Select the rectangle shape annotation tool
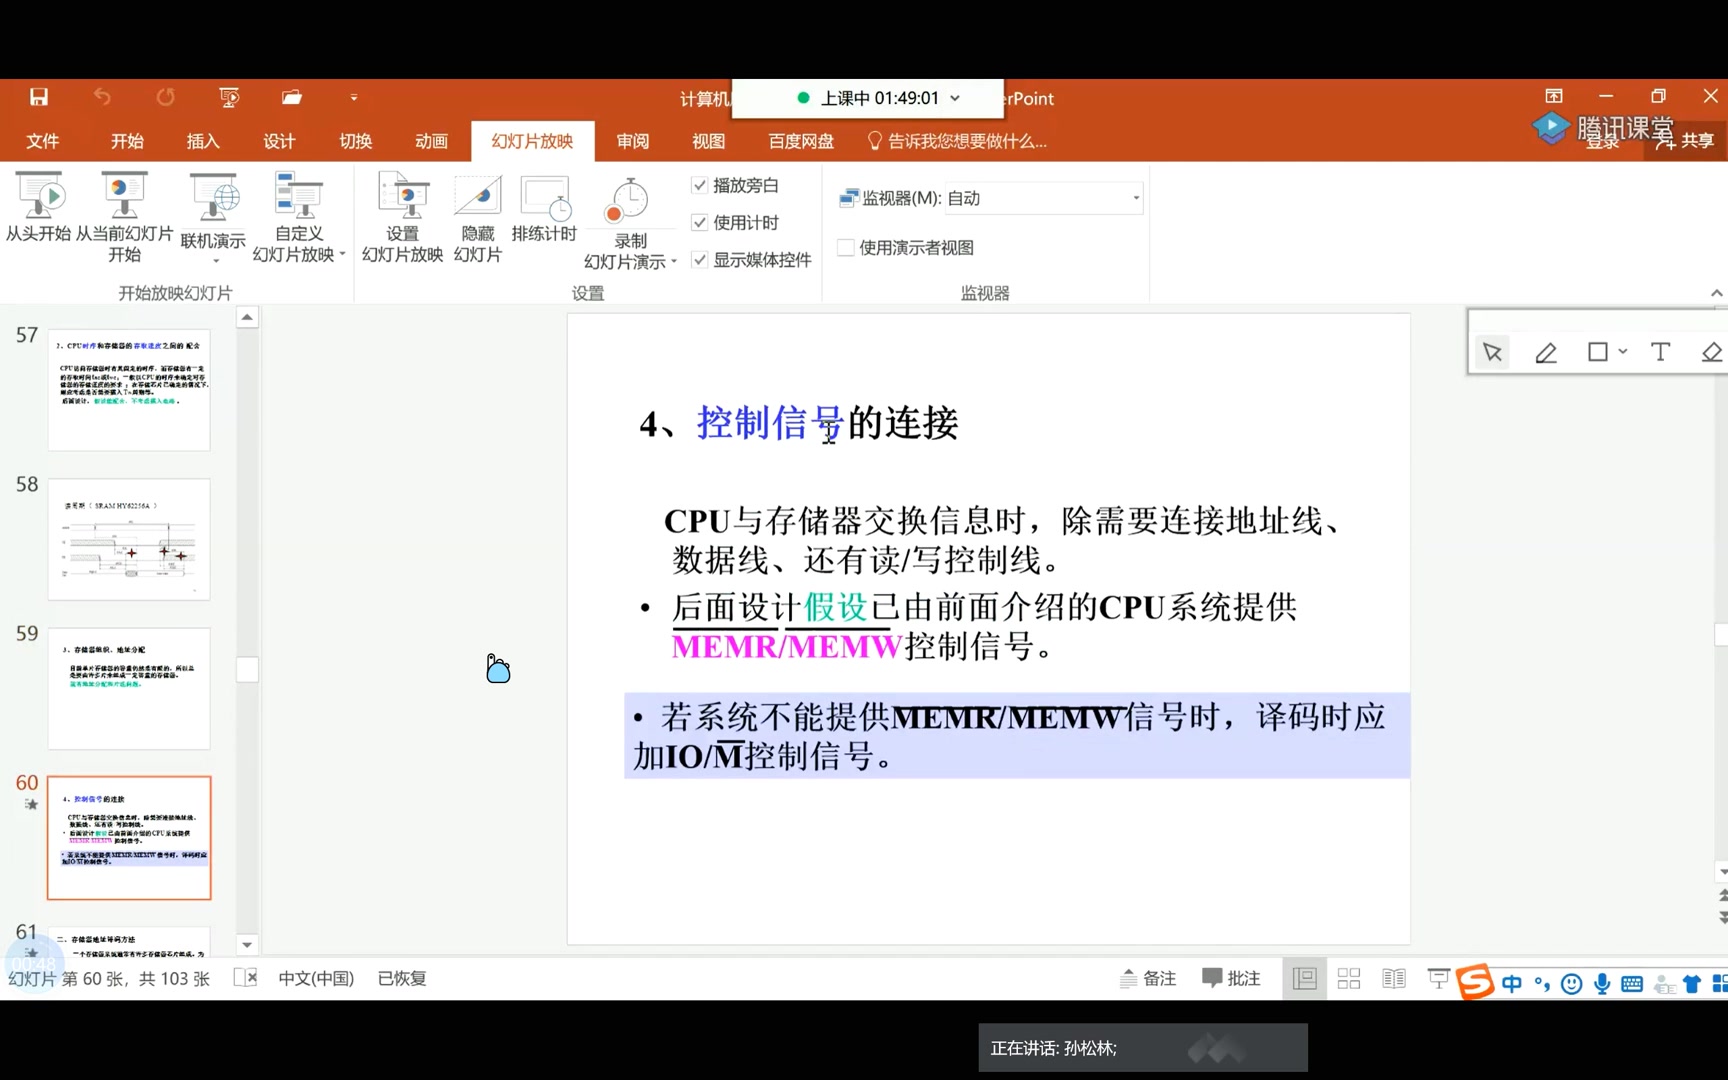Screen dimensions: 1728x1080 click(x=1598, y=352)
